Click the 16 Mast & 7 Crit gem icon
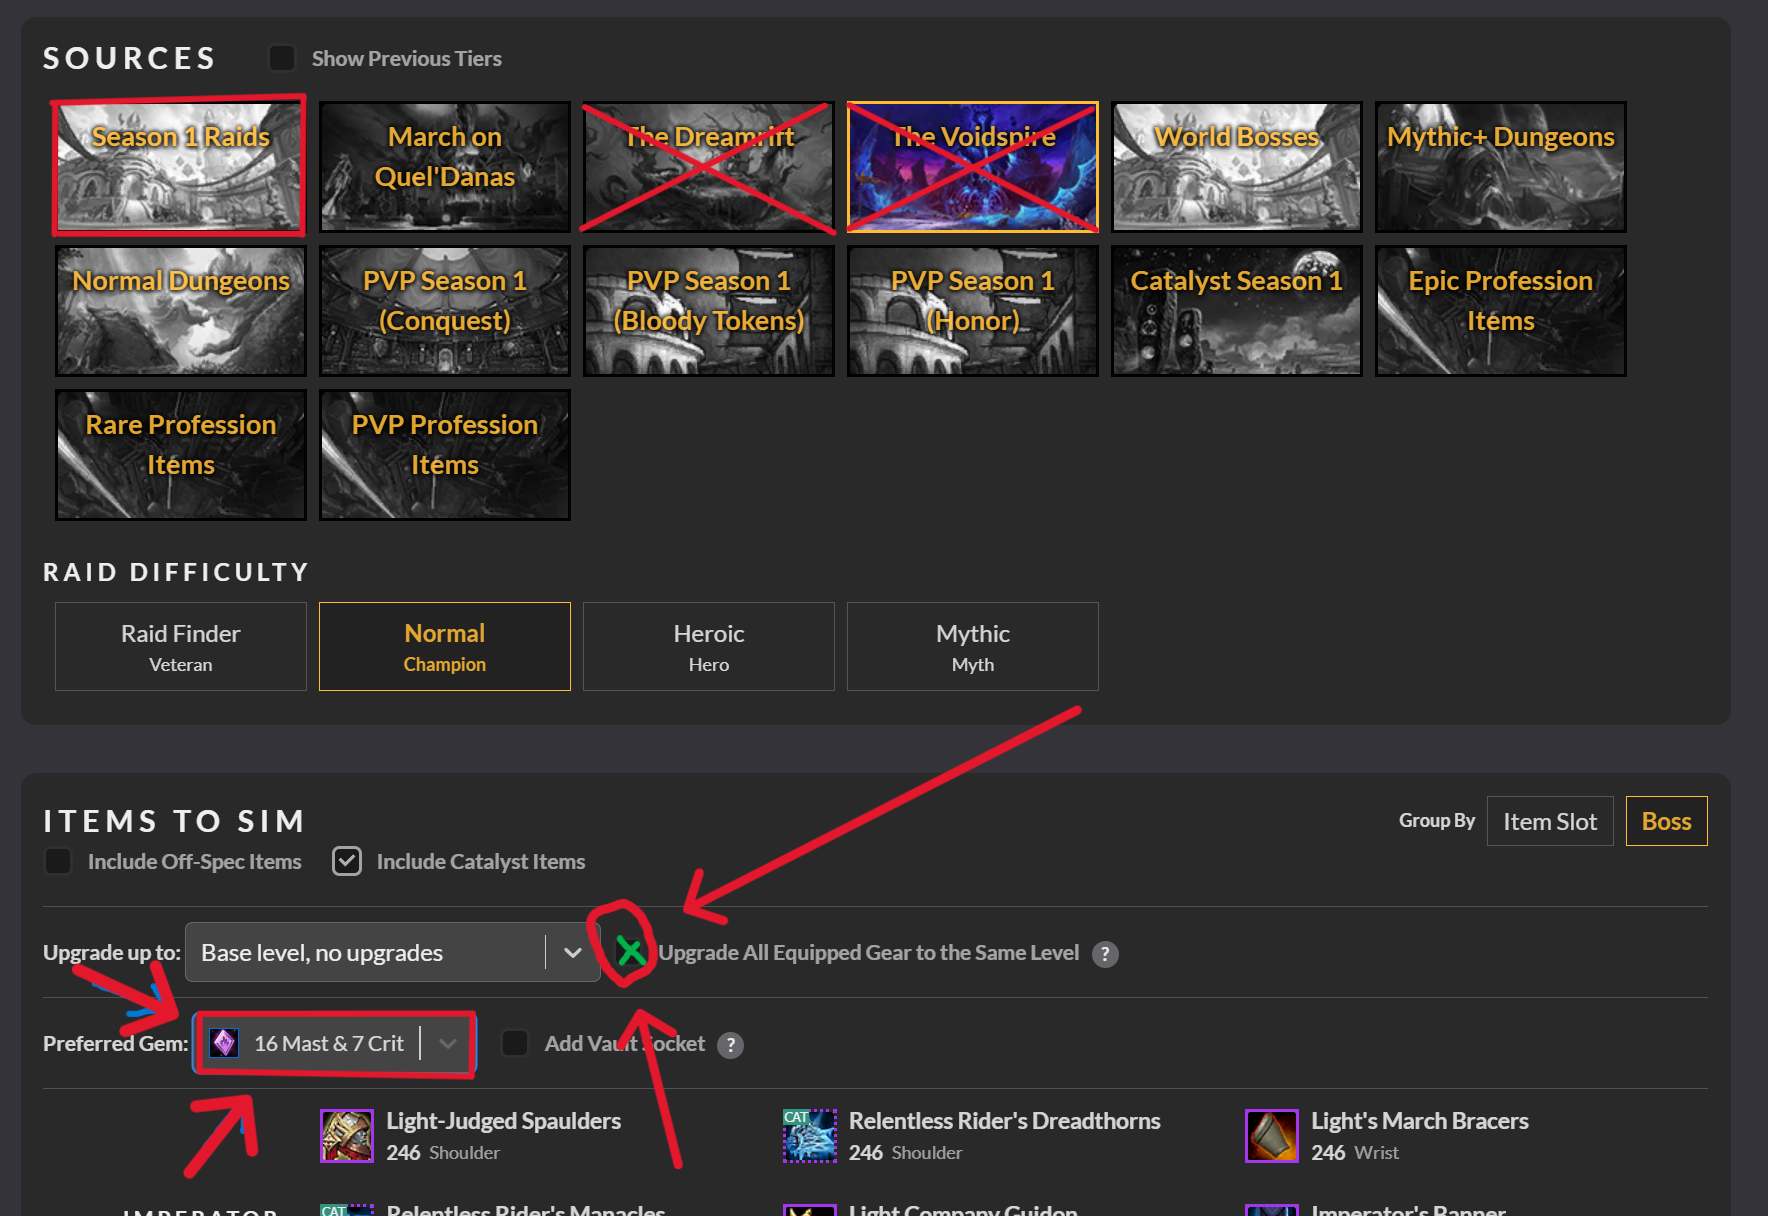 (x=224, y=1043)
